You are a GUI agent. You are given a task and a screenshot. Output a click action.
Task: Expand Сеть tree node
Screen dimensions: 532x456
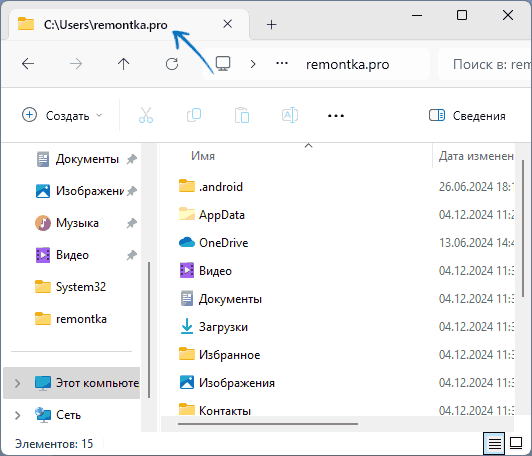coord(18,415)
